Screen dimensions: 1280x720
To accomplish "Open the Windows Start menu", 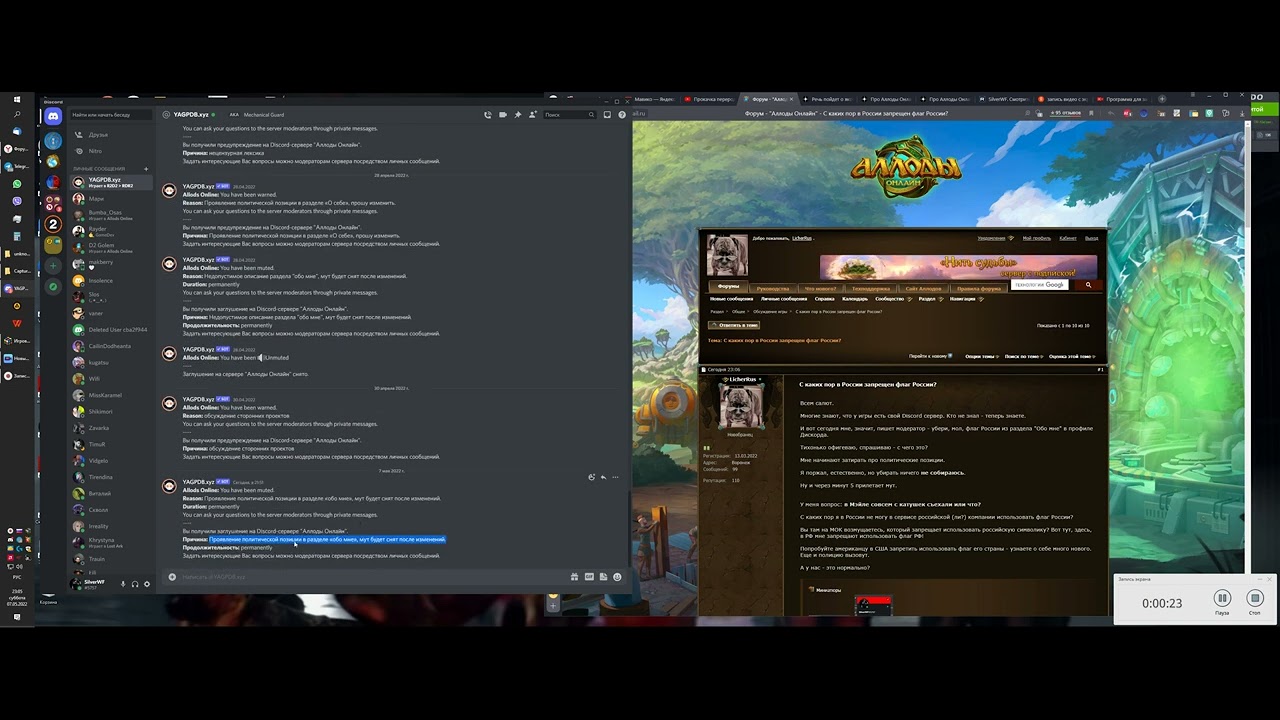I will coord(17,99).
